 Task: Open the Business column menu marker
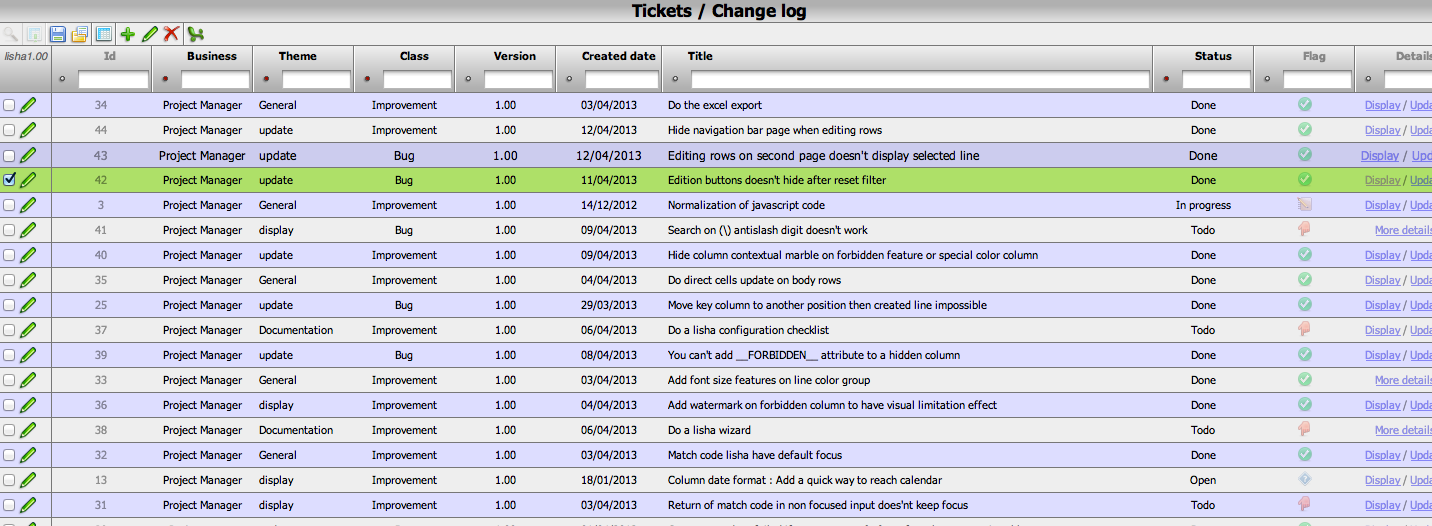click(x=166, y=79)
